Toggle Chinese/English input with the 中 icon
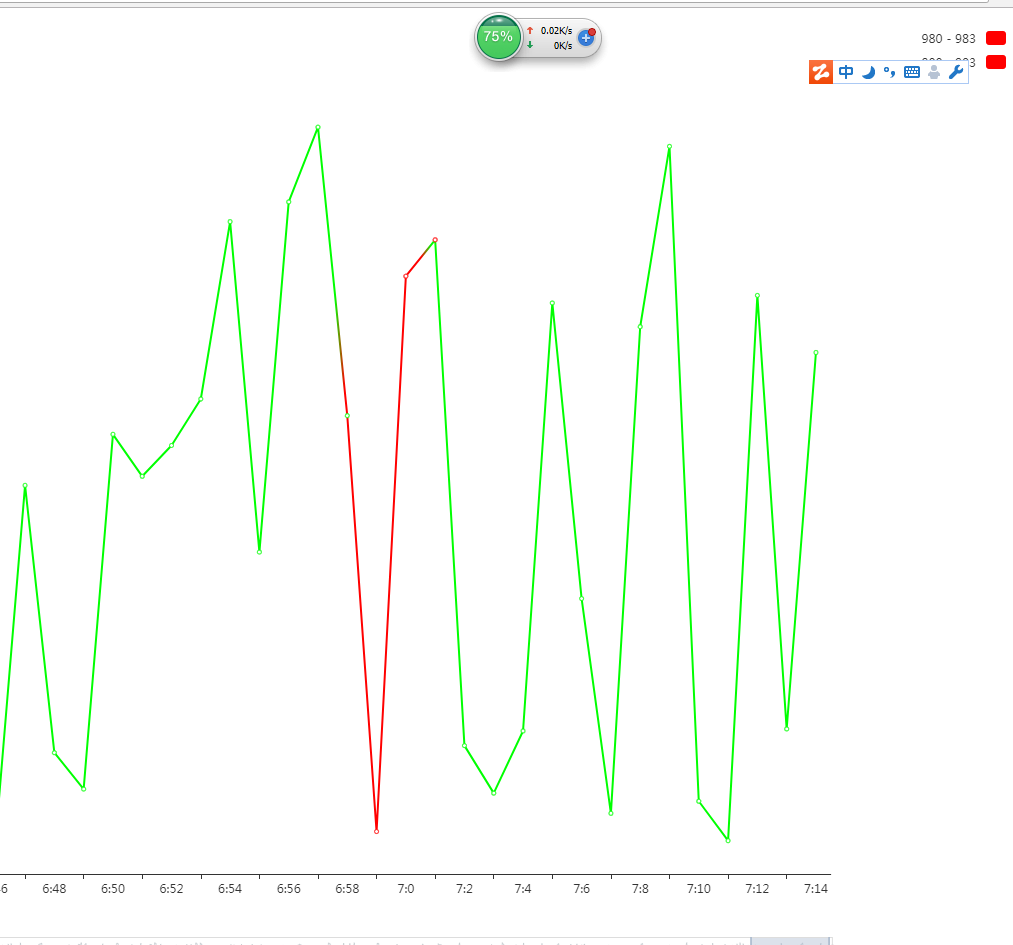The width and height of the screenshot is (1013, 945). click(846, 72)
